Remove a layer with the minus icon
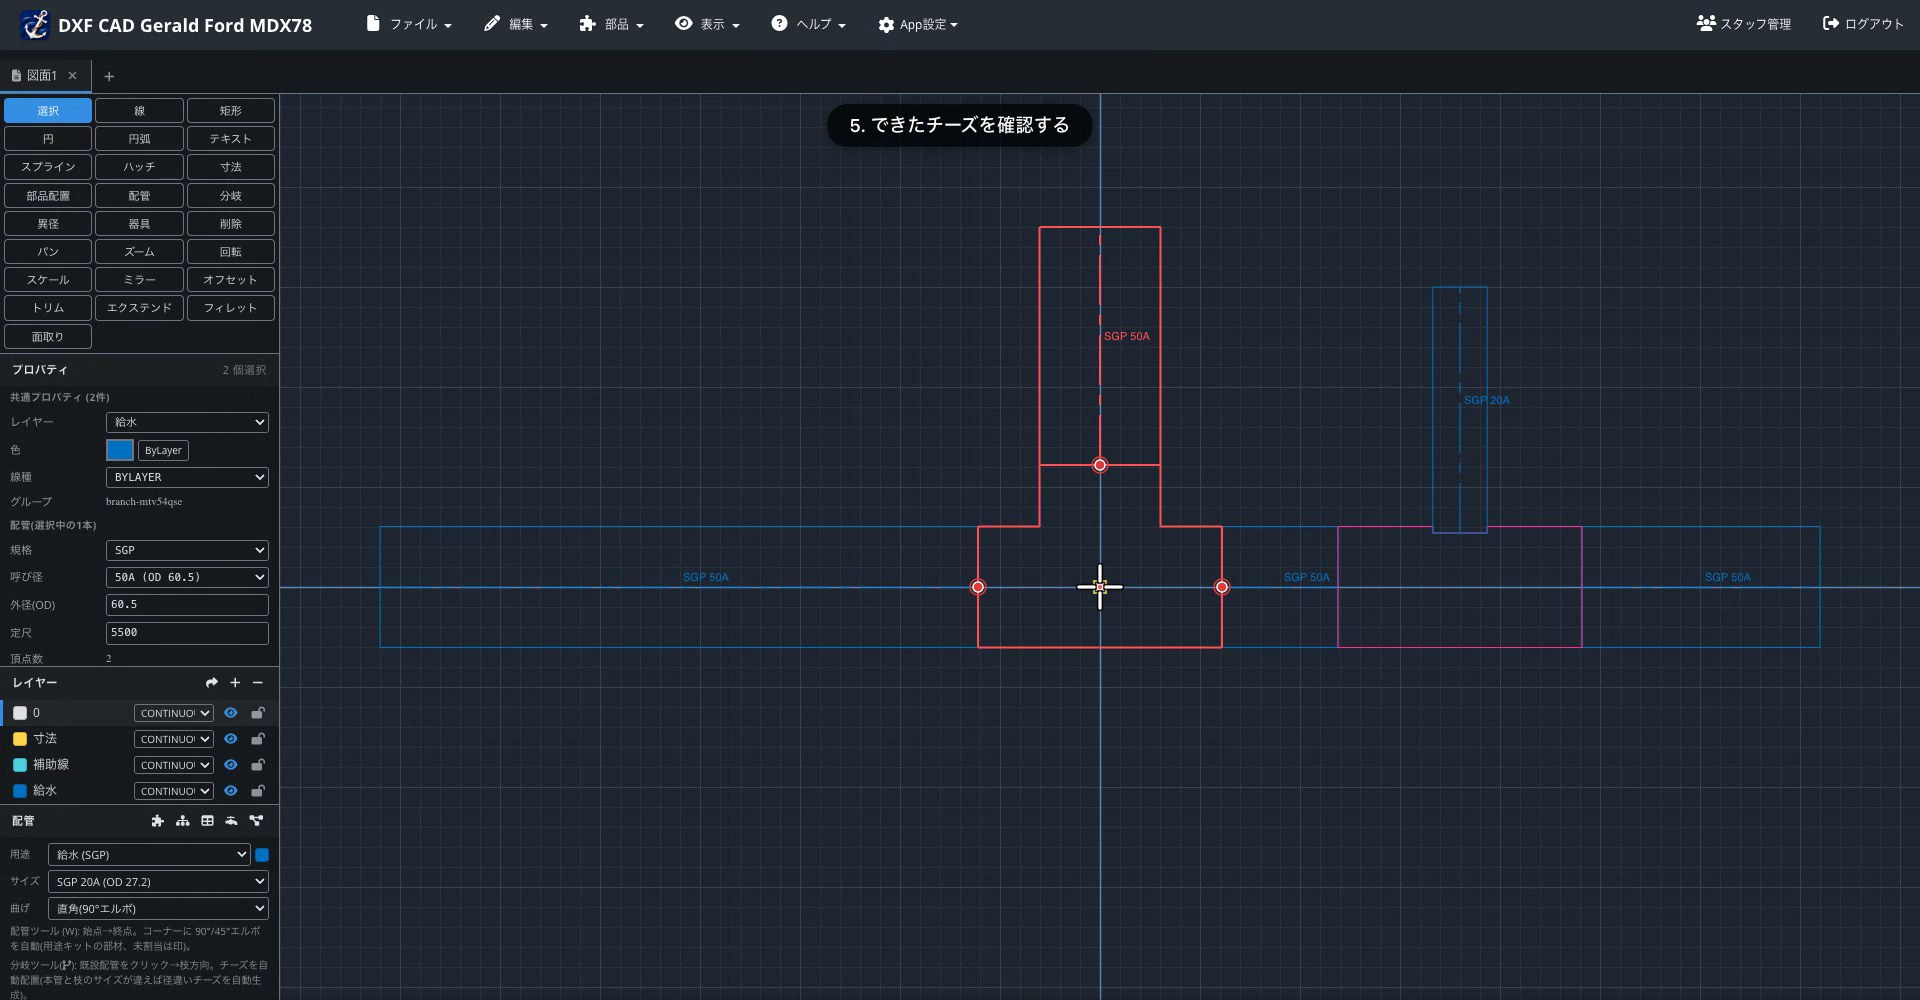The width and height of the screenshot is (1920, 1000). [258, 683]
